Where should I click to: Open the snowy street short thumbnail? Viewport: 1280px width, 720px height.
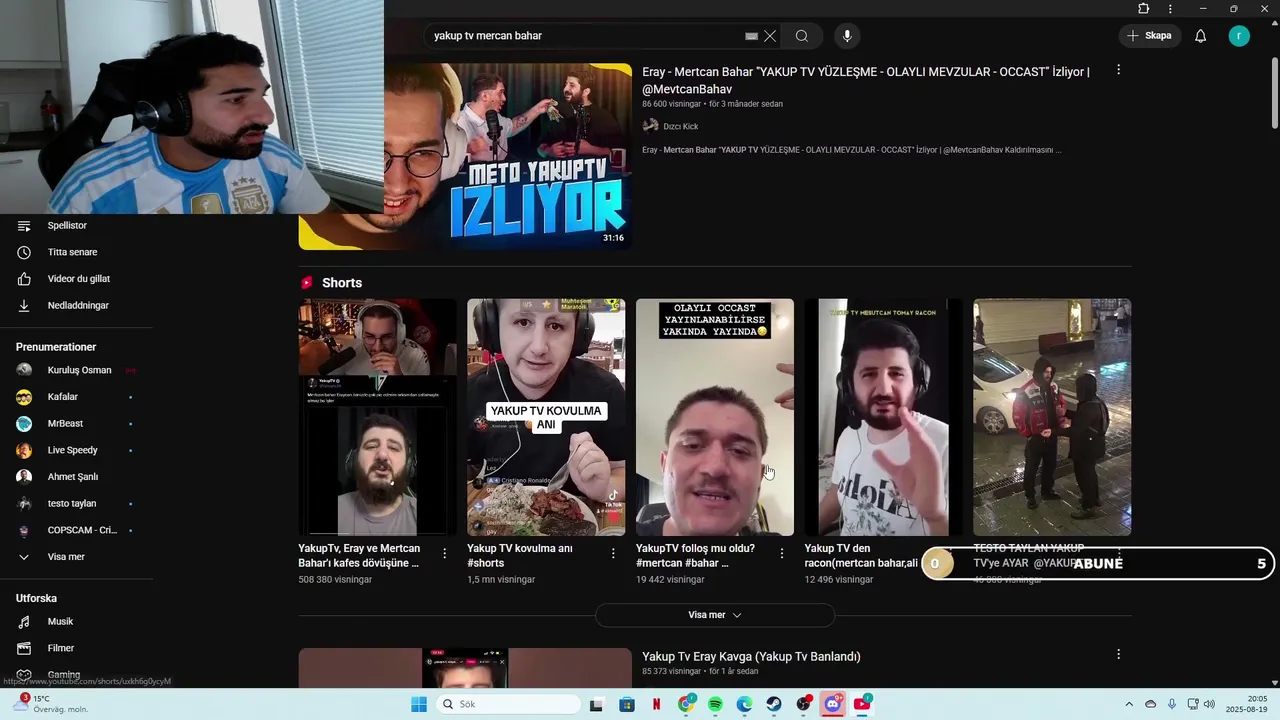tap(1052, 417)
